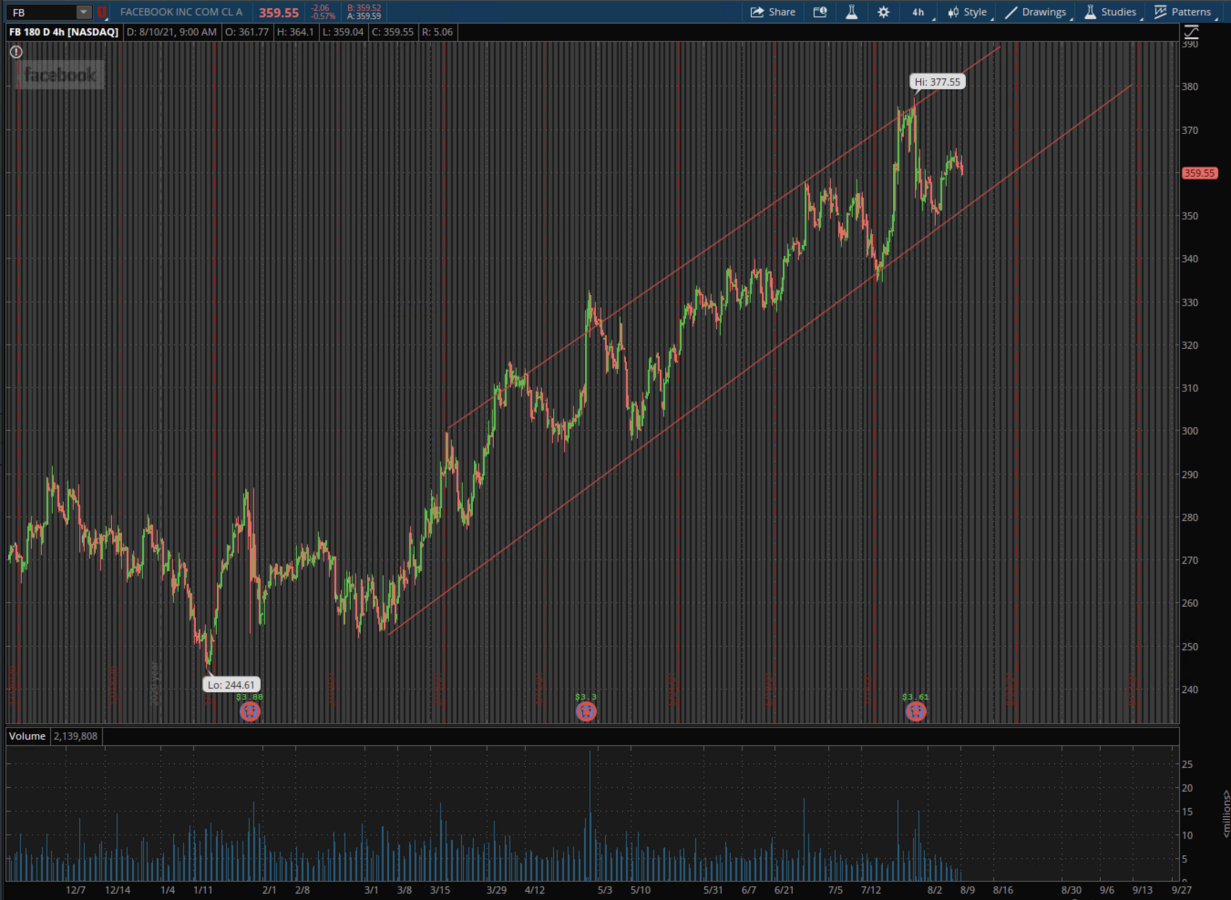Click the Volume study label
Viewport: 1231px width, 900px height.
pyautogui.click(x=27, y=736)
